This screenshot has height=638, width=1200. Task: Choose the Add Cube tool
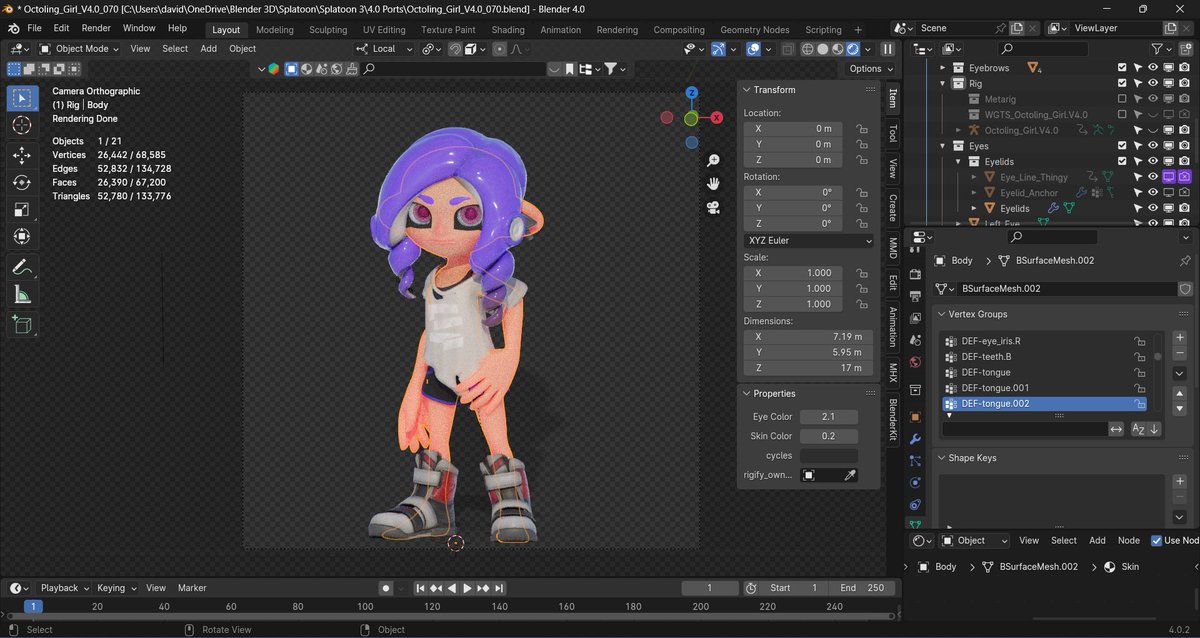tap(22, 324)
